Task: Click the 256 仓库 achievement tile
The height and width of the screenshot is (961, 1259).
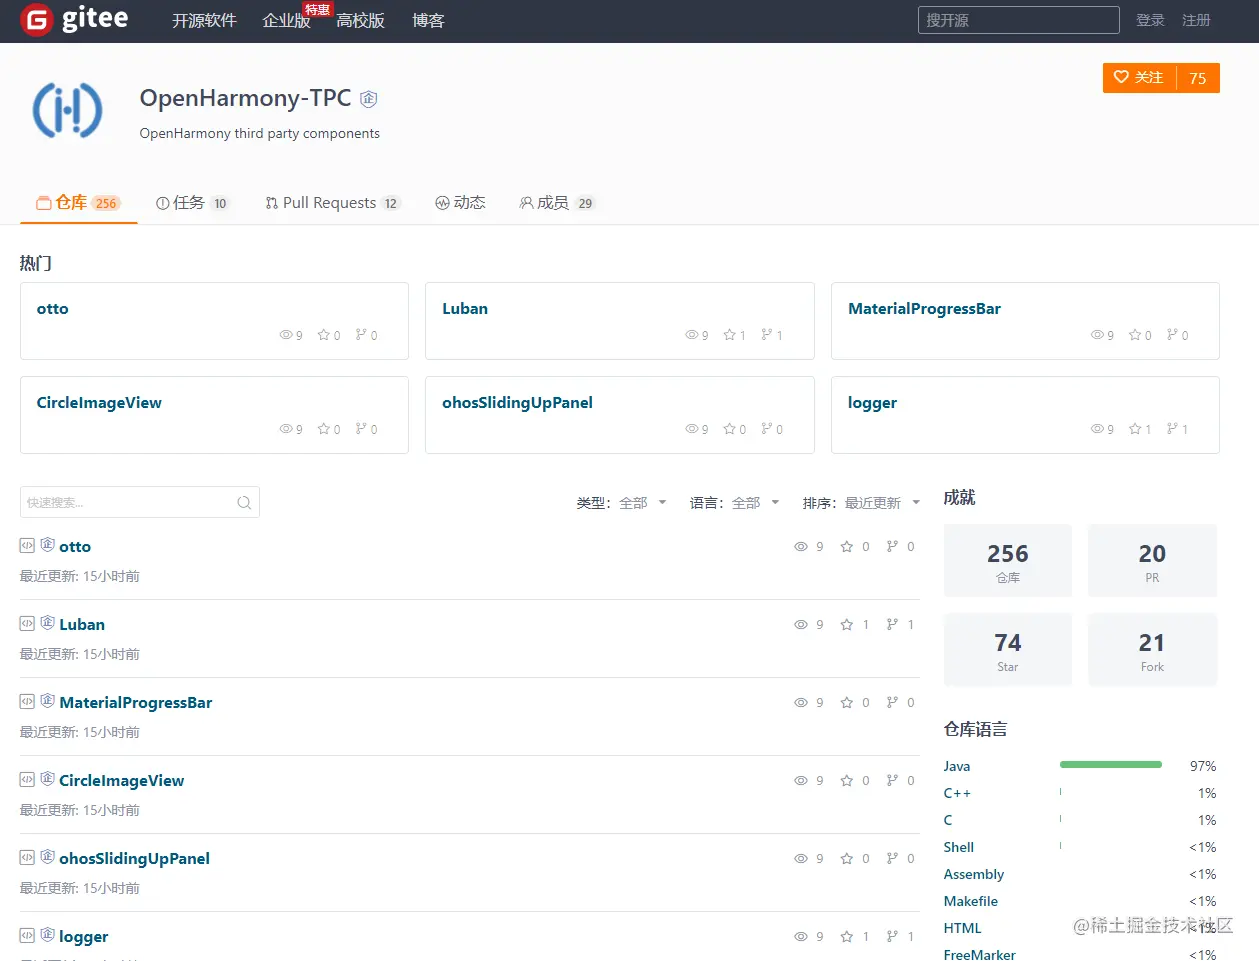Action: pos(1008,561)
